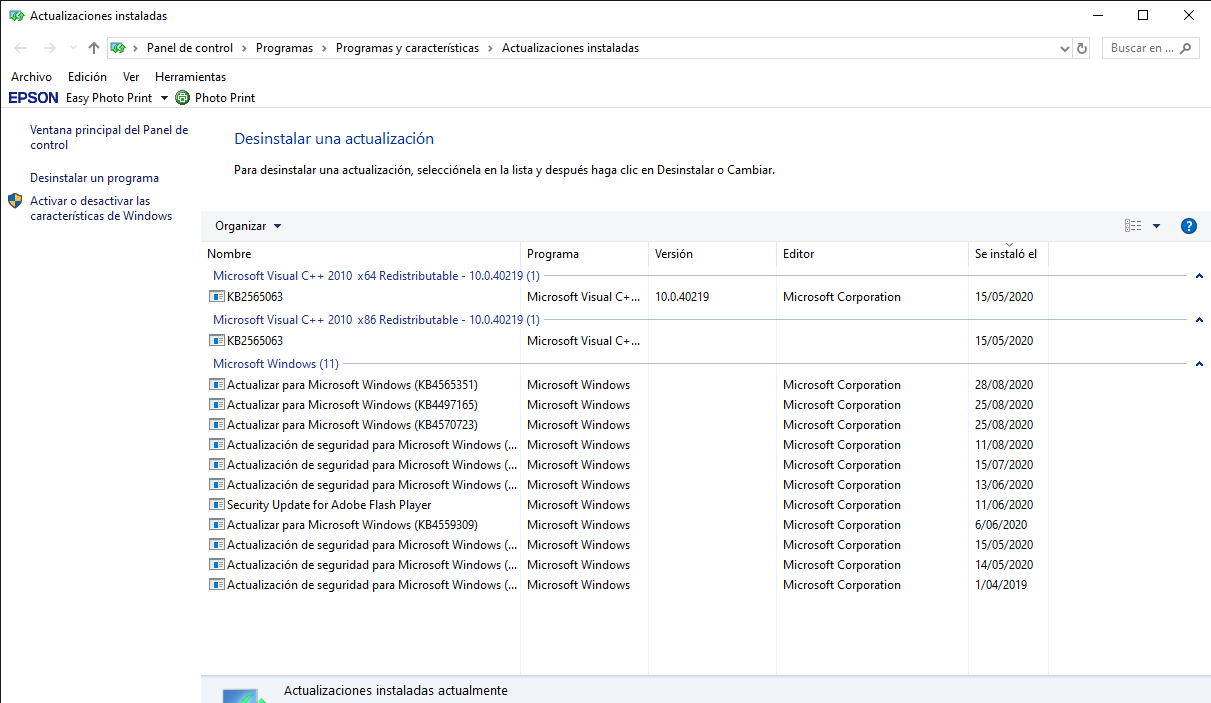The height and width of the screenshot is (703, 1211).
Task: Open the Ver menu
Action: 131,77
